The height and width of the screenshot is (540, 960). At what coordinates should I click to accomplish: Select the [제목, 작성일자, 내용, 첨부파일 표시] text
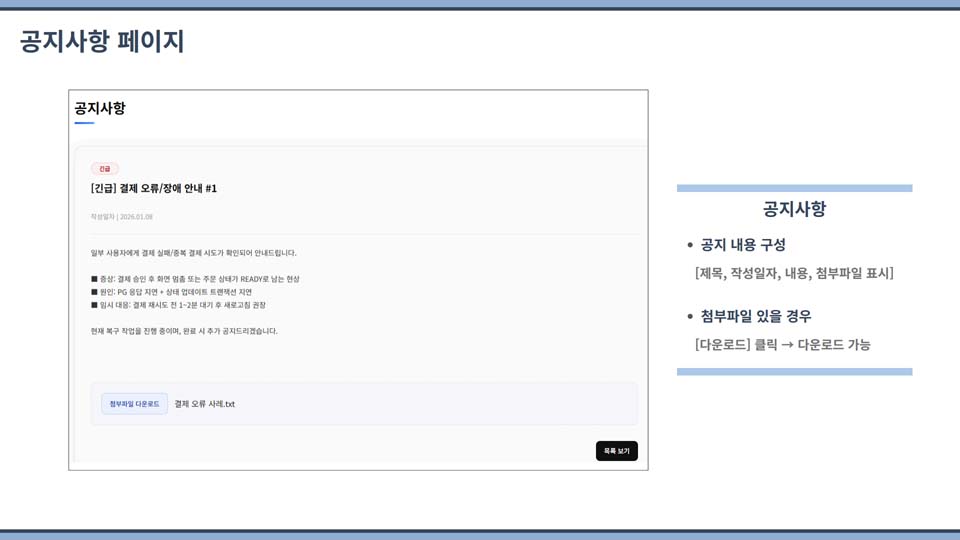[x=794, y=273]
